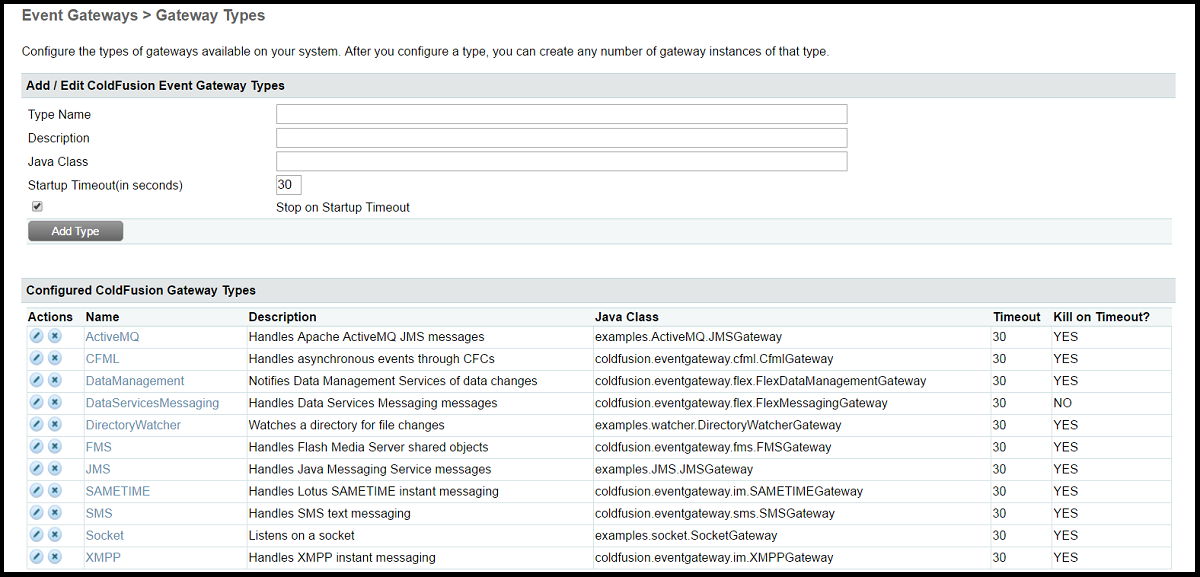Open the SAMETIME name link

[117, 491]
